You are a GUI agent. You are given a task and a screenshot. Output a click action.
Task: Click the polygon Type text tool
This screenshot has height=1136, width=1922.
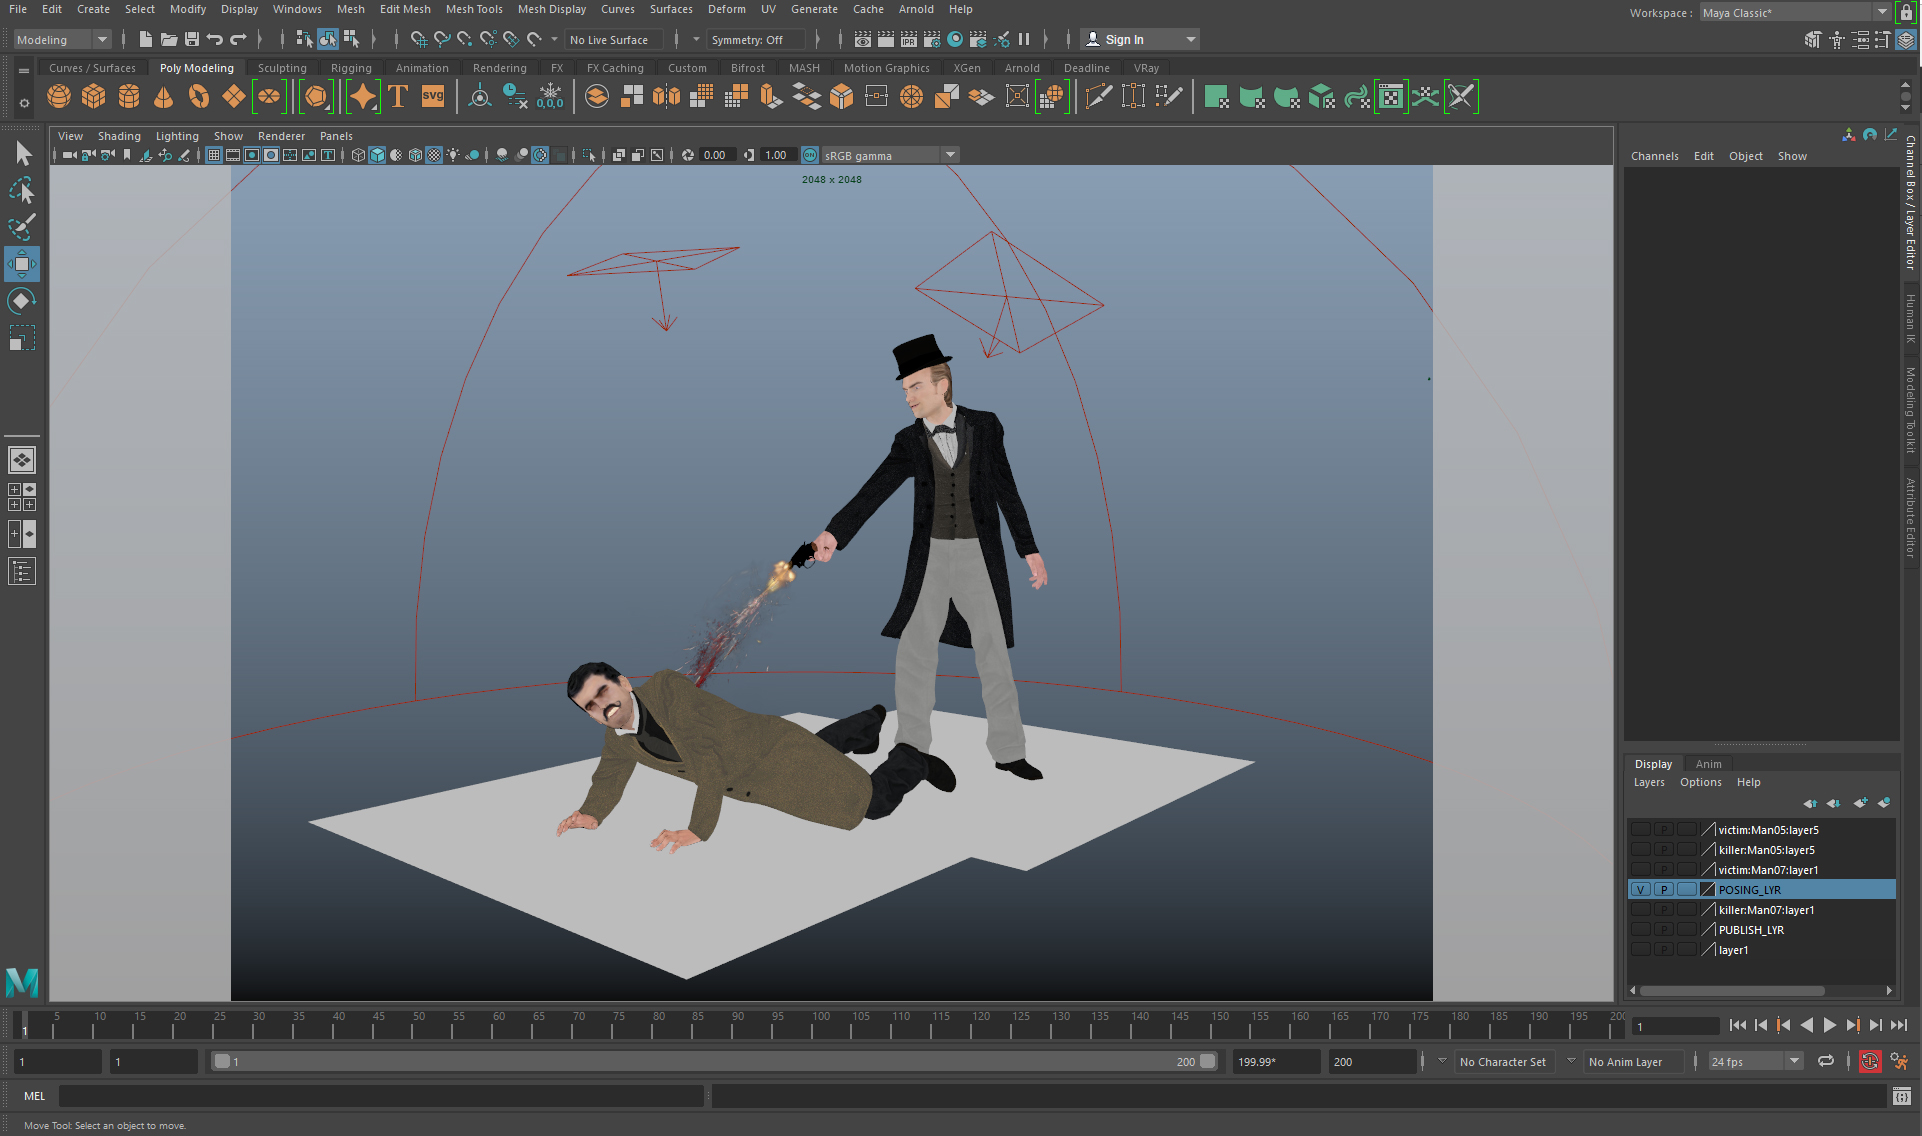[398, 97]
